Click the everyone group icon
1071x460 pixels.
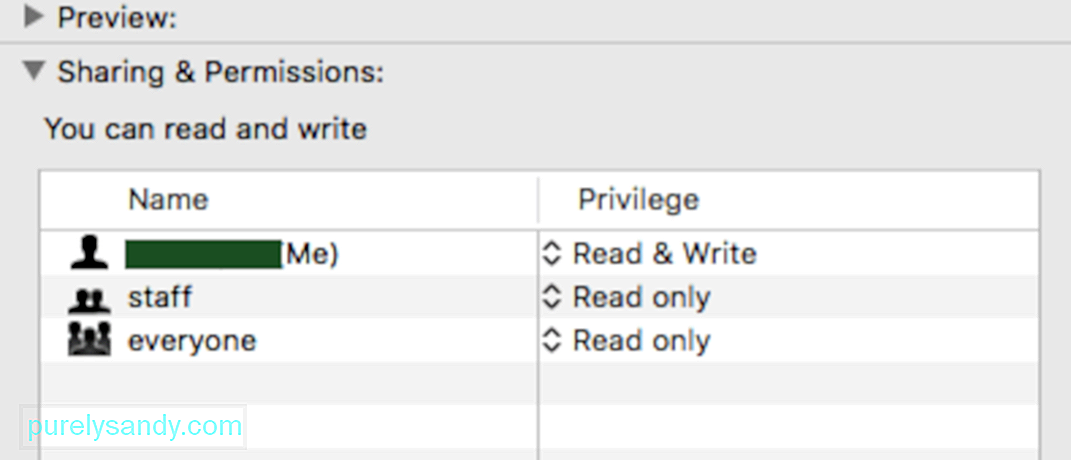[x=89, y=340]
